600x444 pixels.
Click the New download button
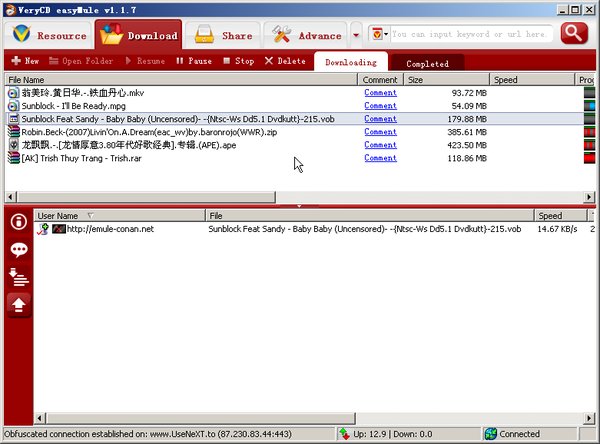(25, 61)
